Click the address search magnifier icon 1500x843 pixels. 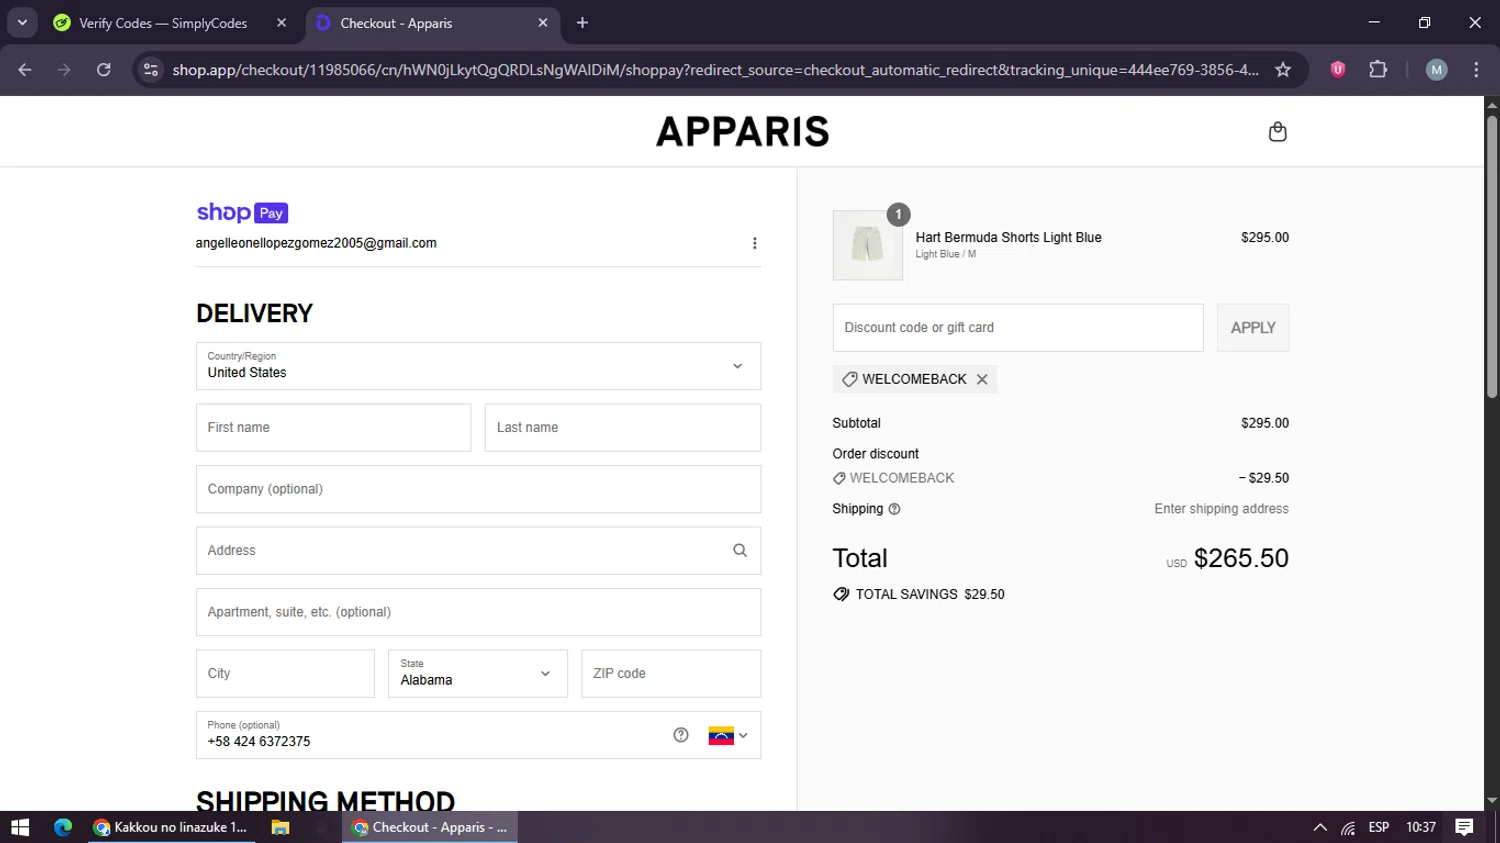(740, 550)
